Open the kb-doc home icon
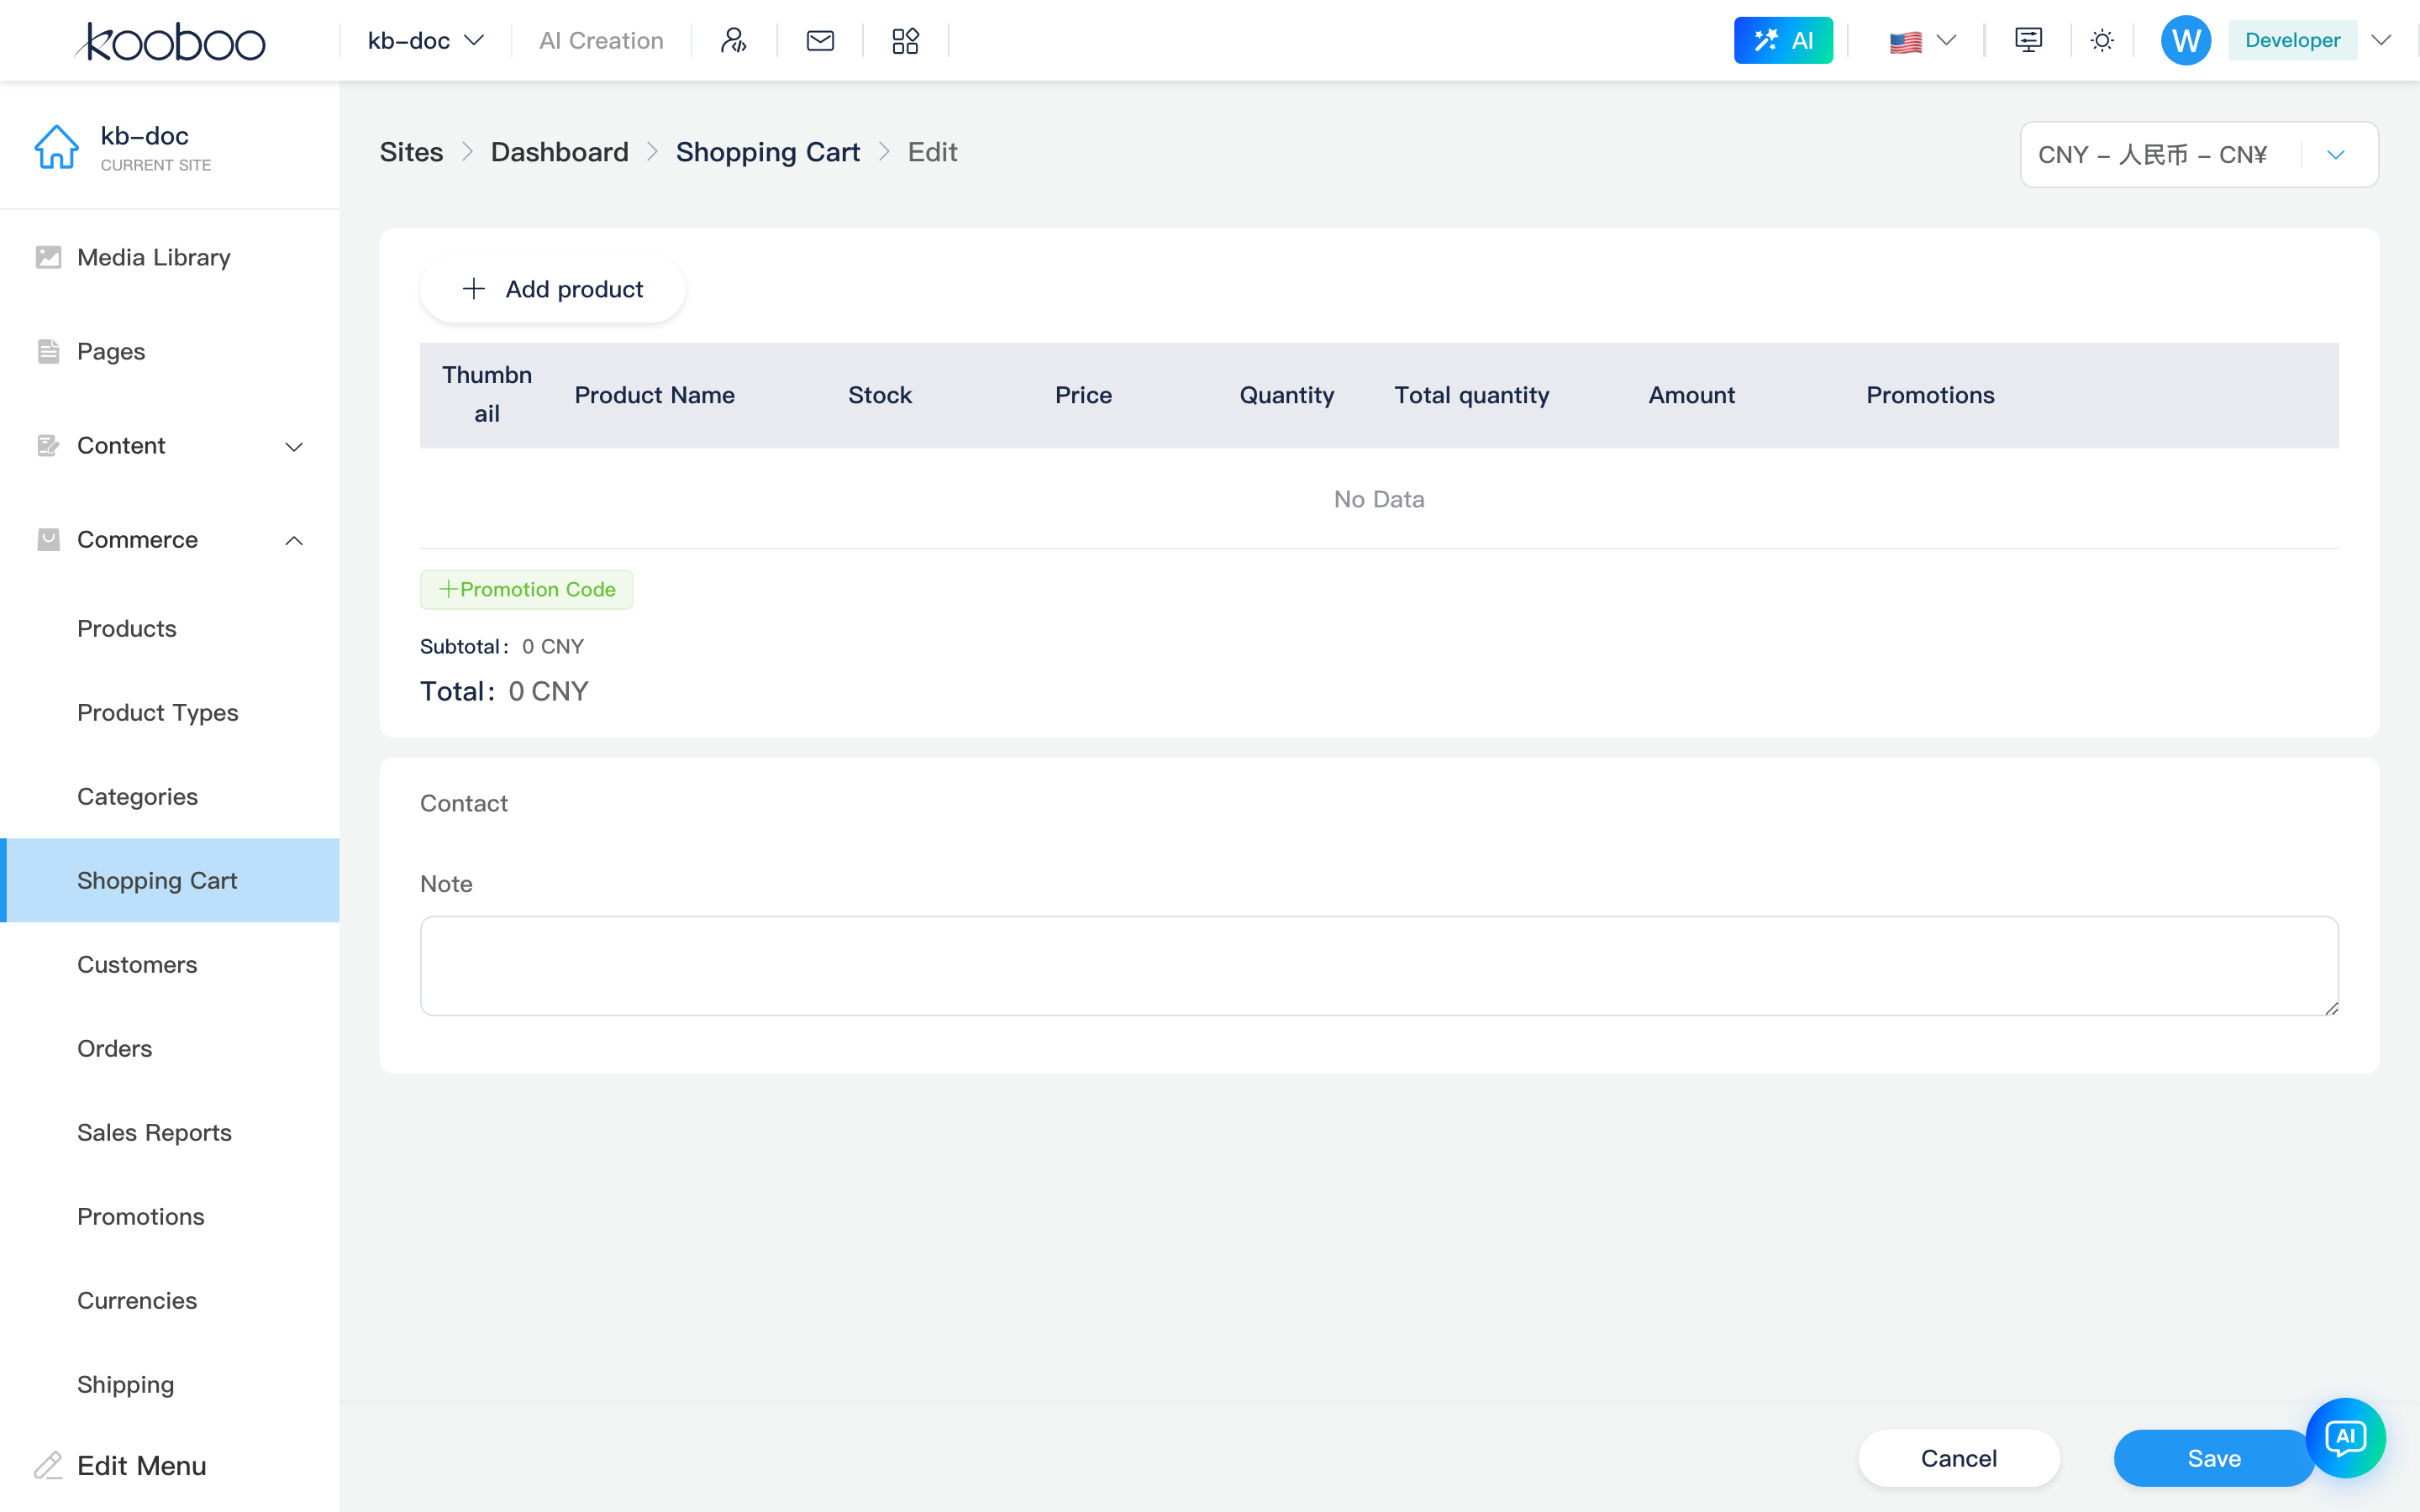 coord(56,147)
